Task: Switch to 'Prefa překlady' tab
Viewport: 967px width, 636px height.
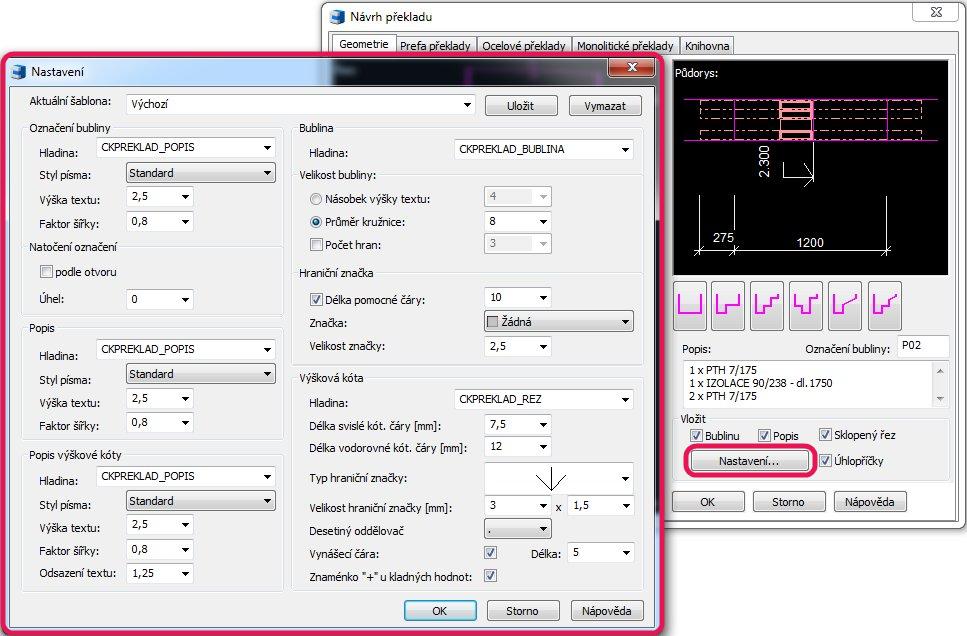Action: (435, 46)
